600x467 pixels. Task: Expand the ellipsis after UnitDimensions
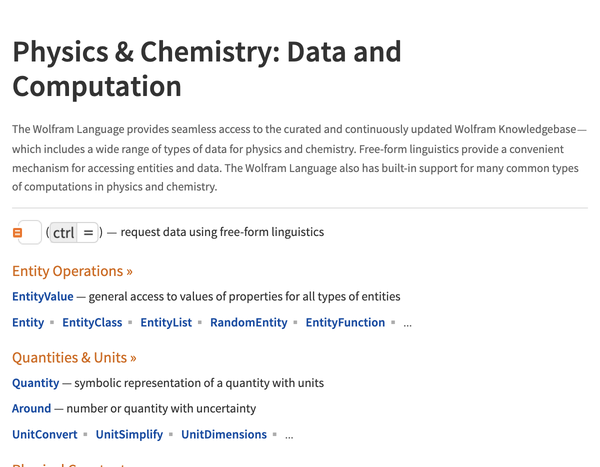[x=289, y=436]
